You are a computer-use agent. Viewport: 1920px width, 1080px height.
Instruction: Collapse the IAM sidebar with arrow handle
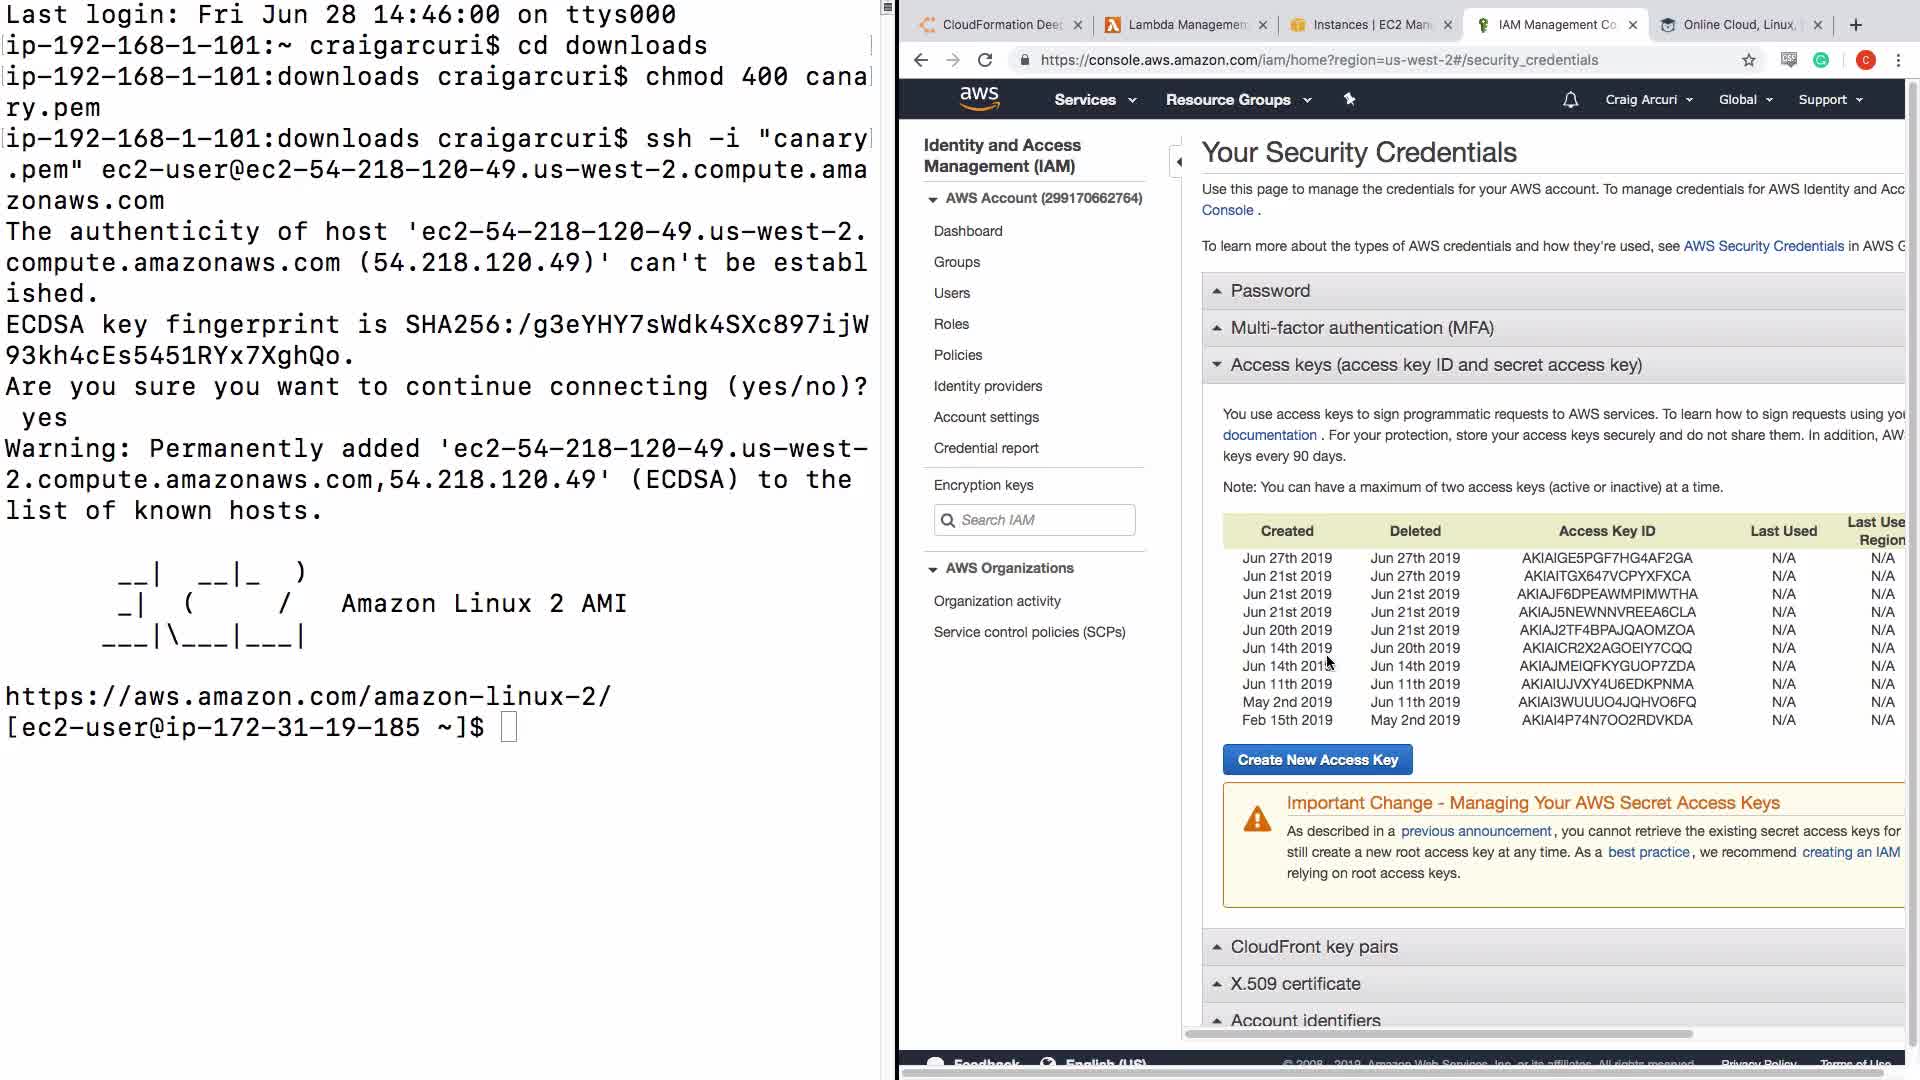1178,161
